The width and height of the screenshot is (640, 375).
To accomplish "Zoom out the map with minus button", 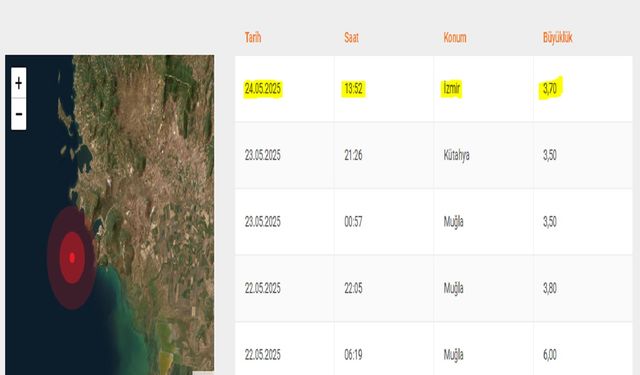I will [x=18, y=114].
